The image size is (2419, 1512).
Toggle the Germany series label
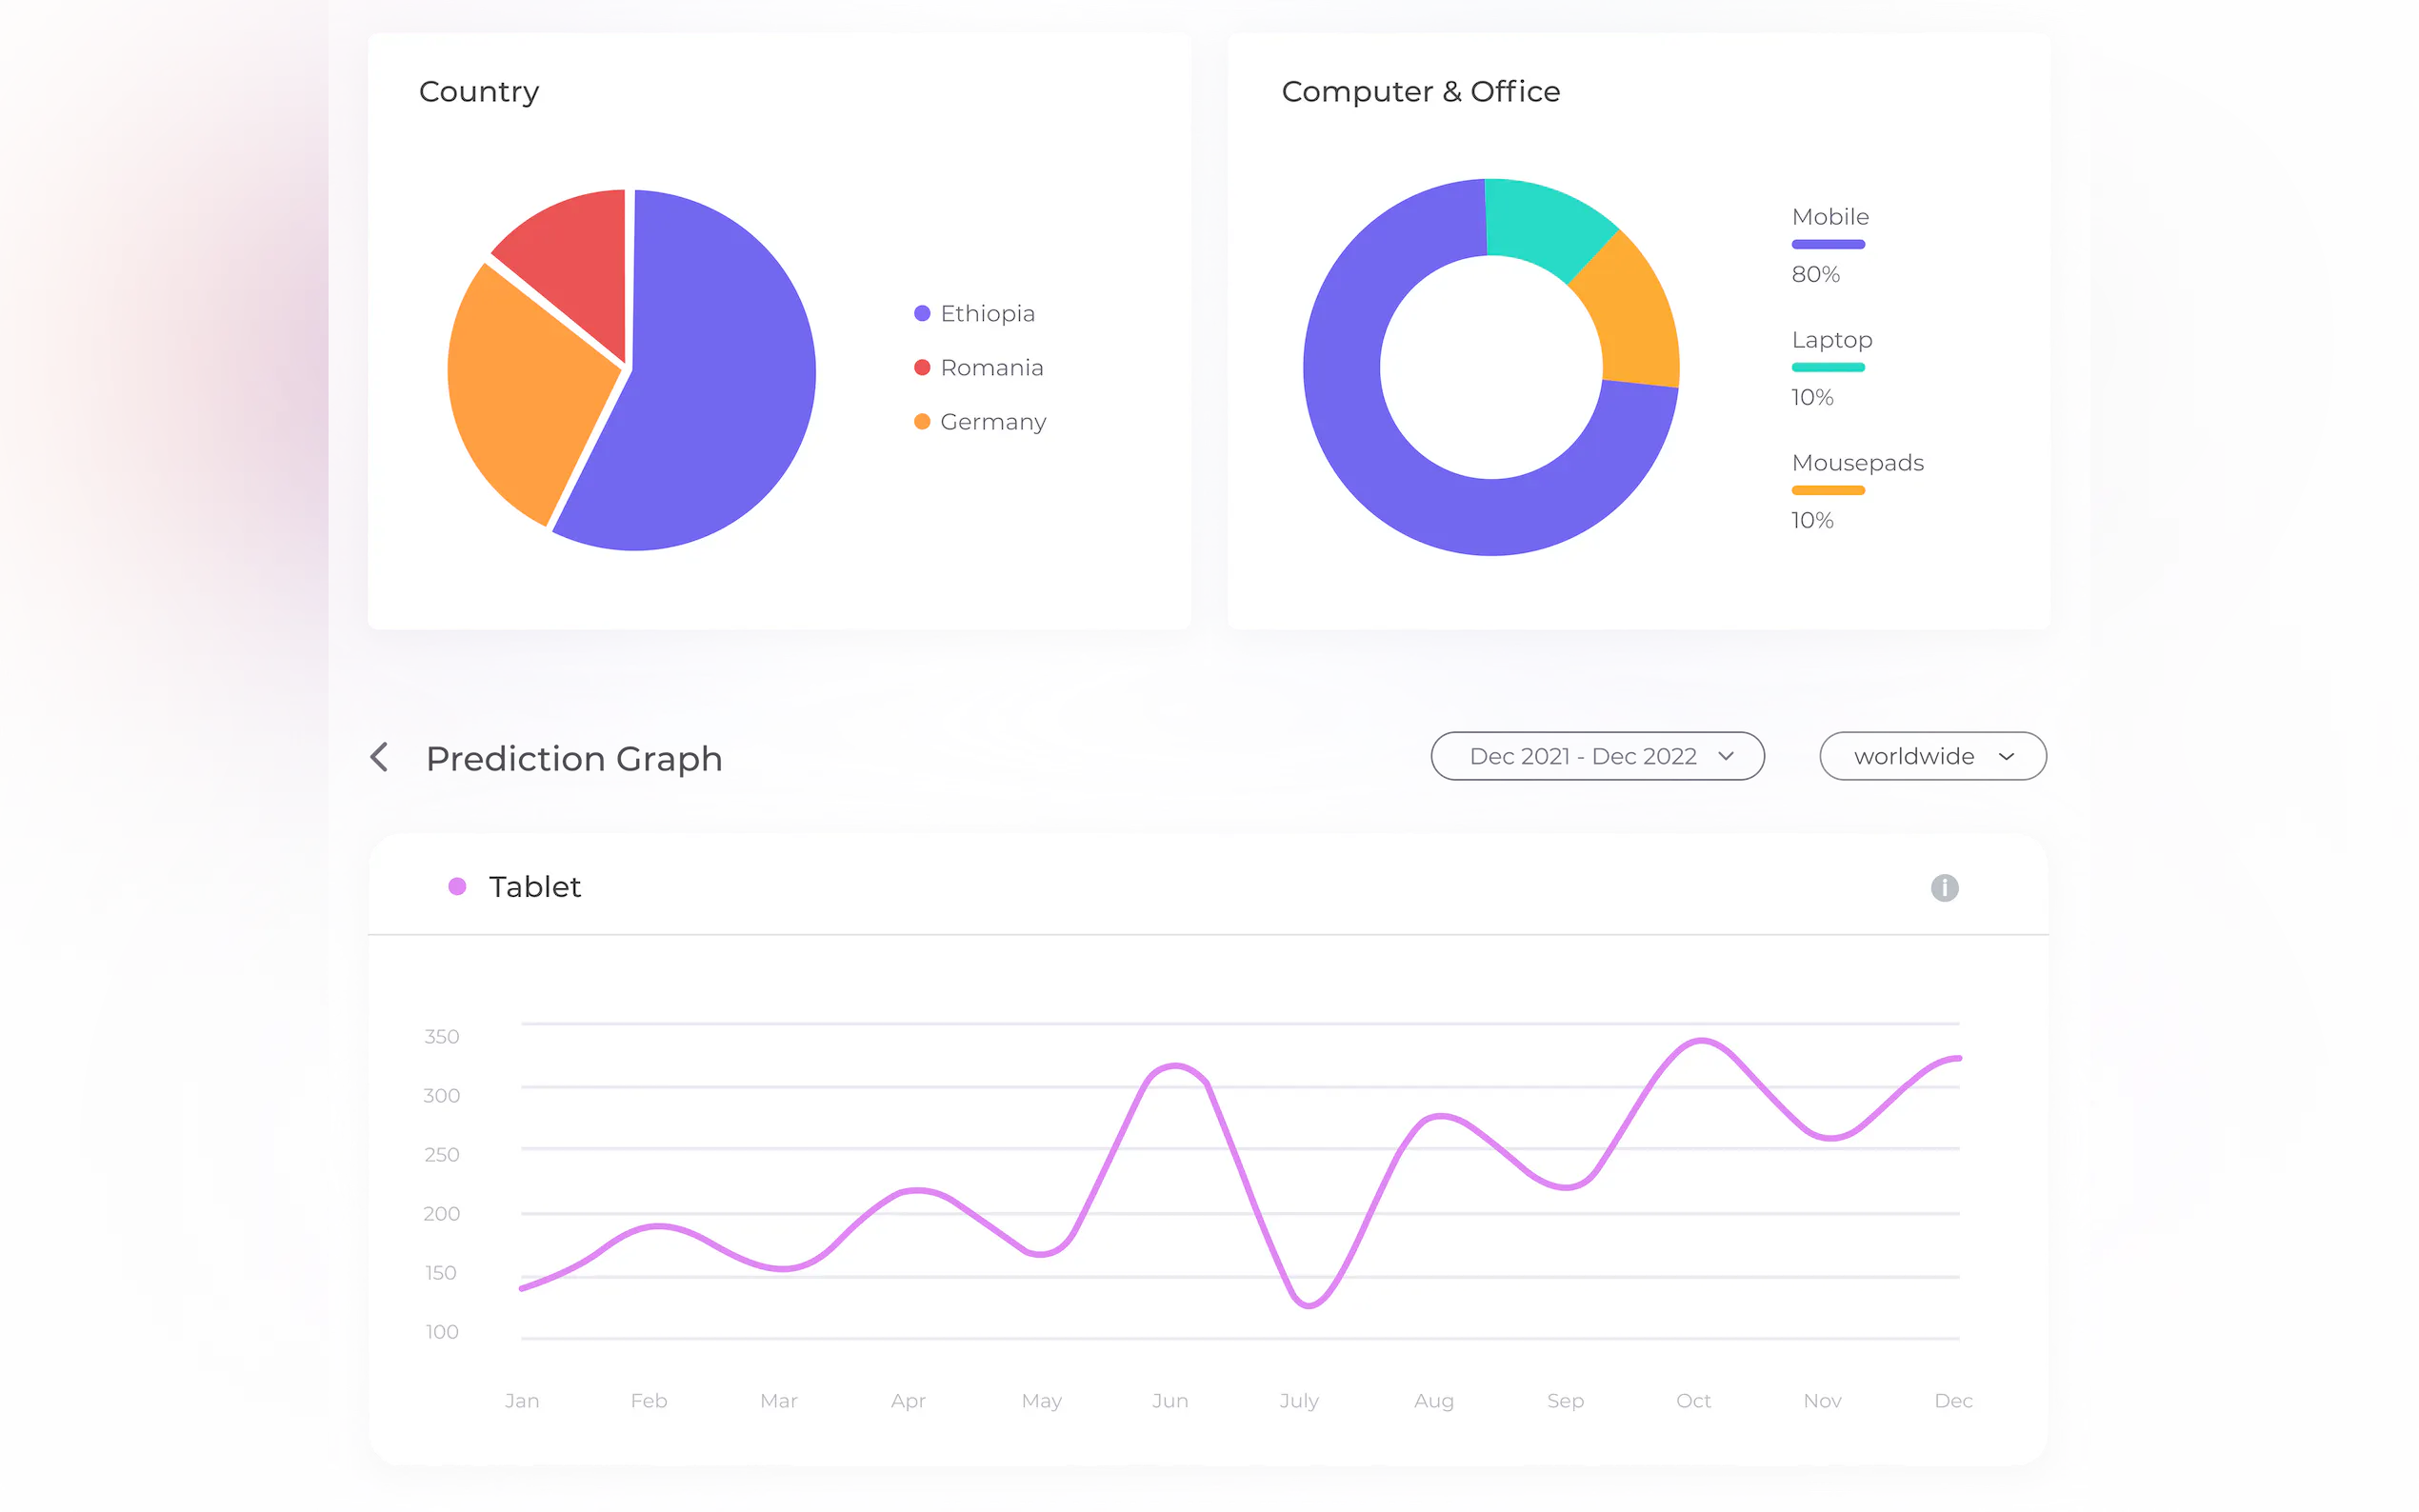(993, 422)
